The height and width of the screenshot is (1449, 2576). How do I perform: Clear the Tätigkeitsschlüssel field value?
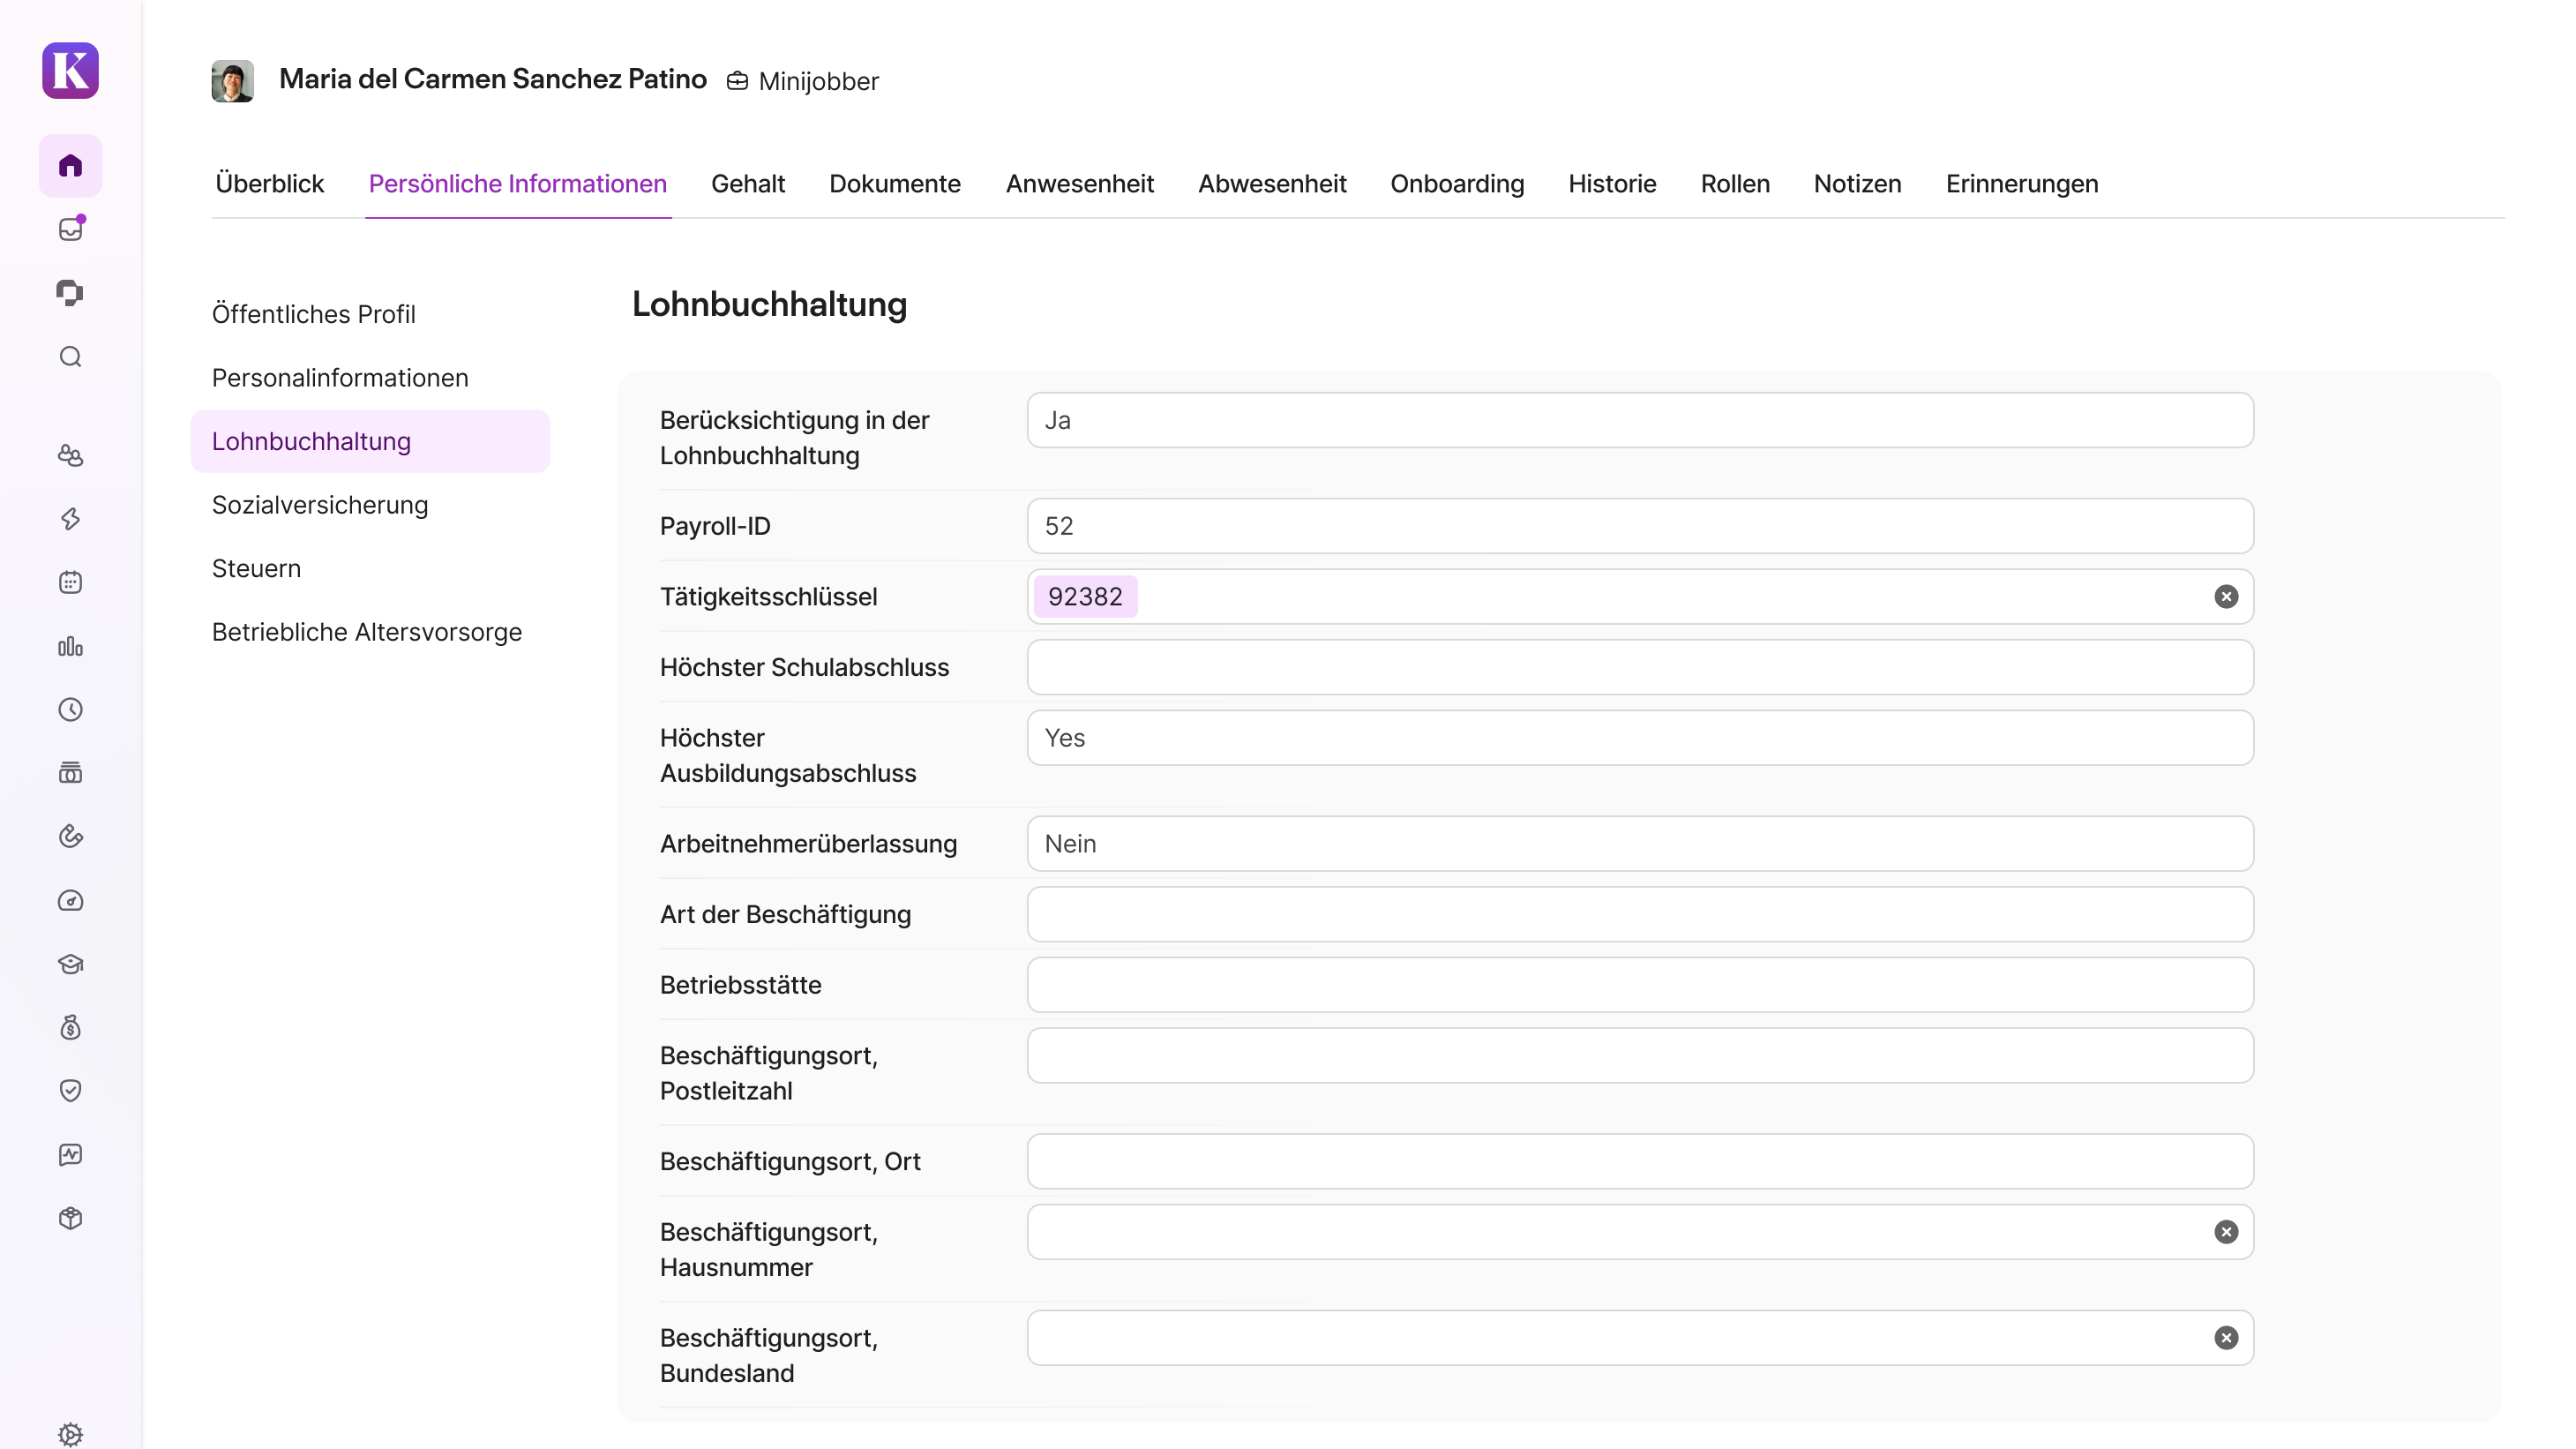(2225, 597)
